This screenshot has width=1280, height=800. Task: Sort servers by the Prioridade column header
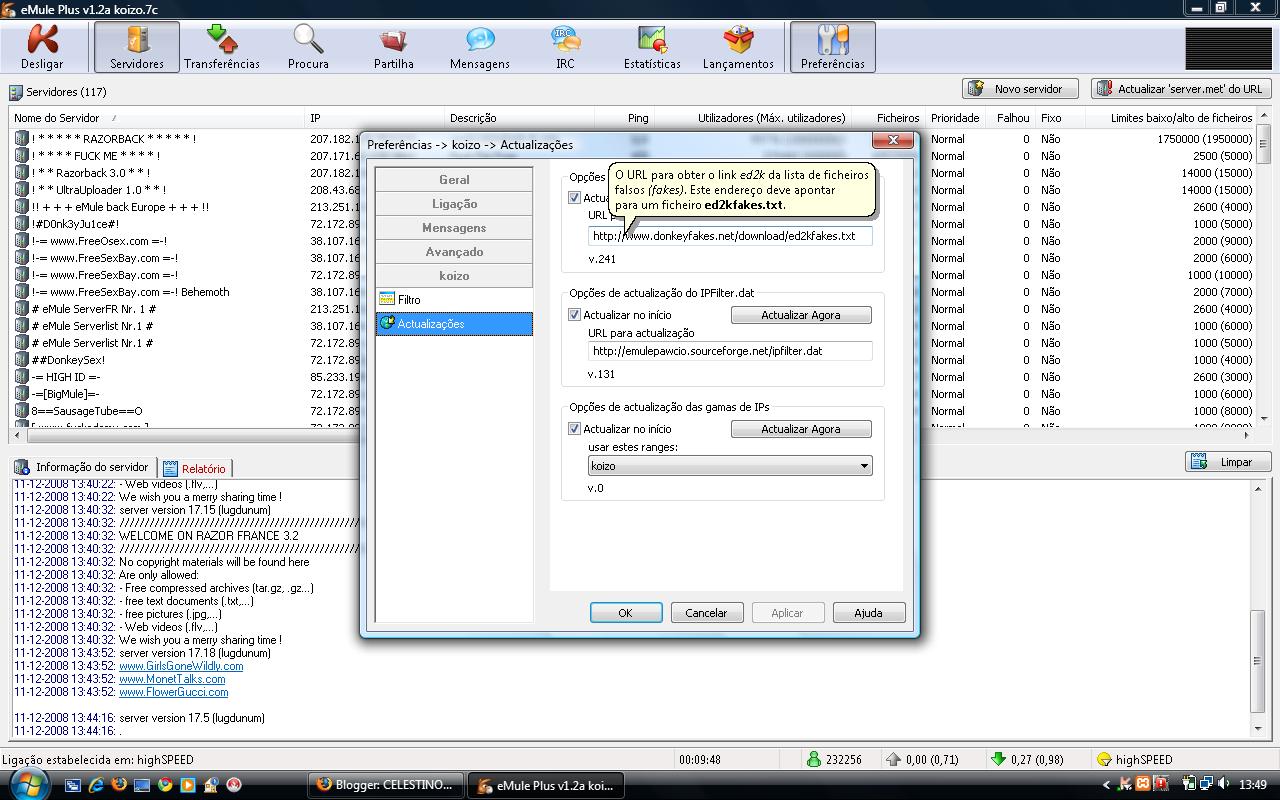(x=955, y=118)
